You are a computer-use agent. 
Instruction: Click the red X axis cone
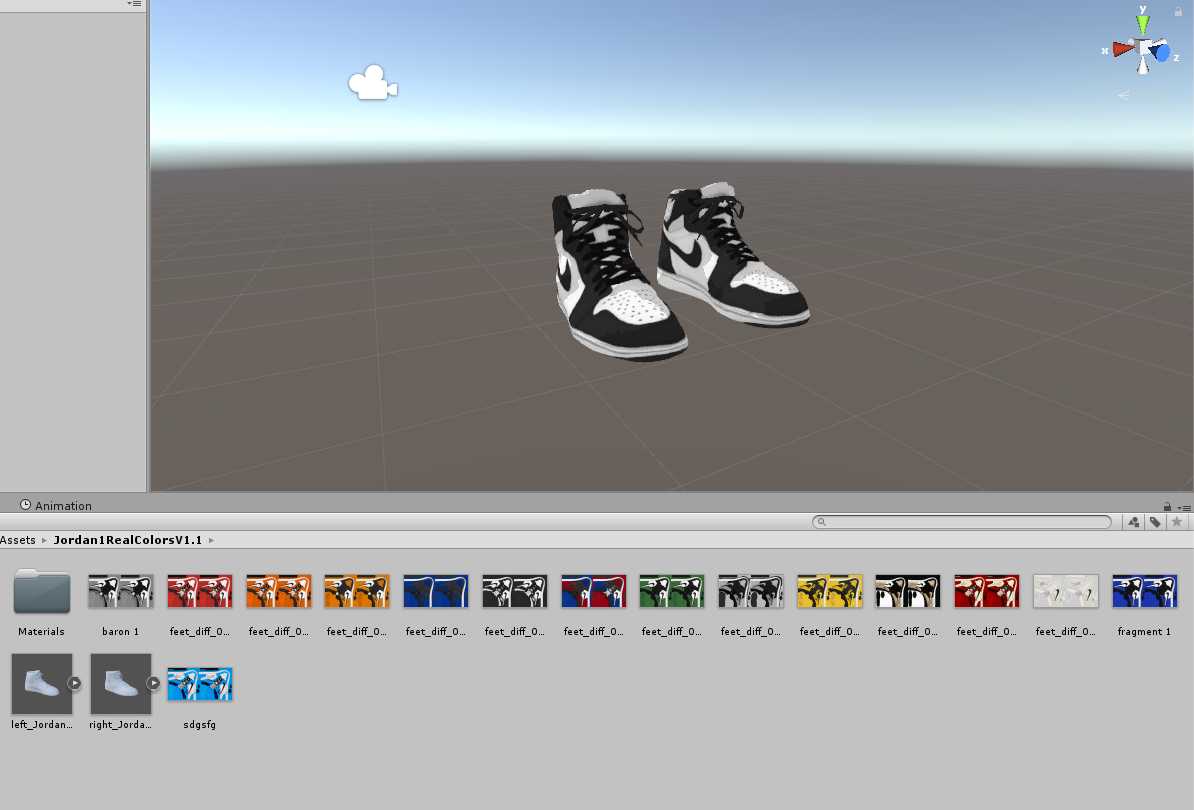[1122, 49]
